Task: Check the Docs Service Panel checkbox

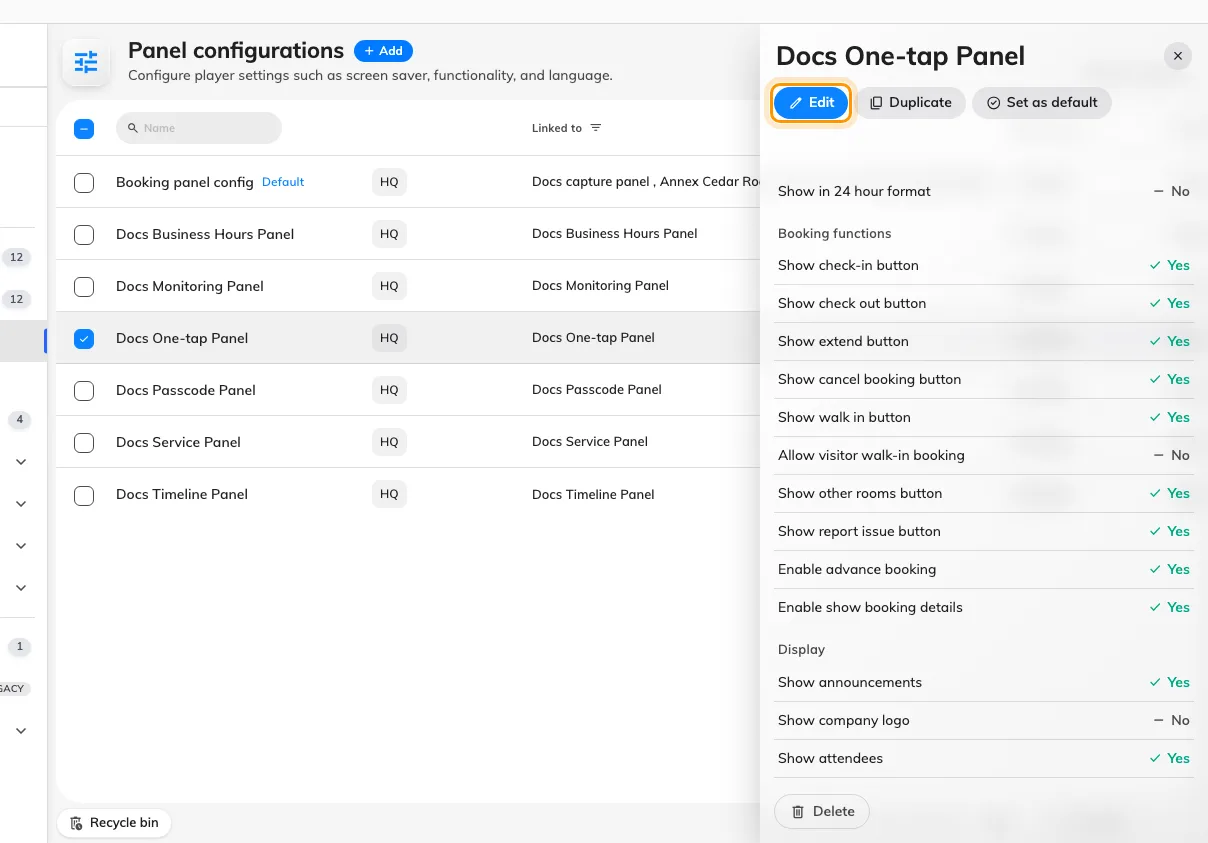Action: tap(84, 442)
